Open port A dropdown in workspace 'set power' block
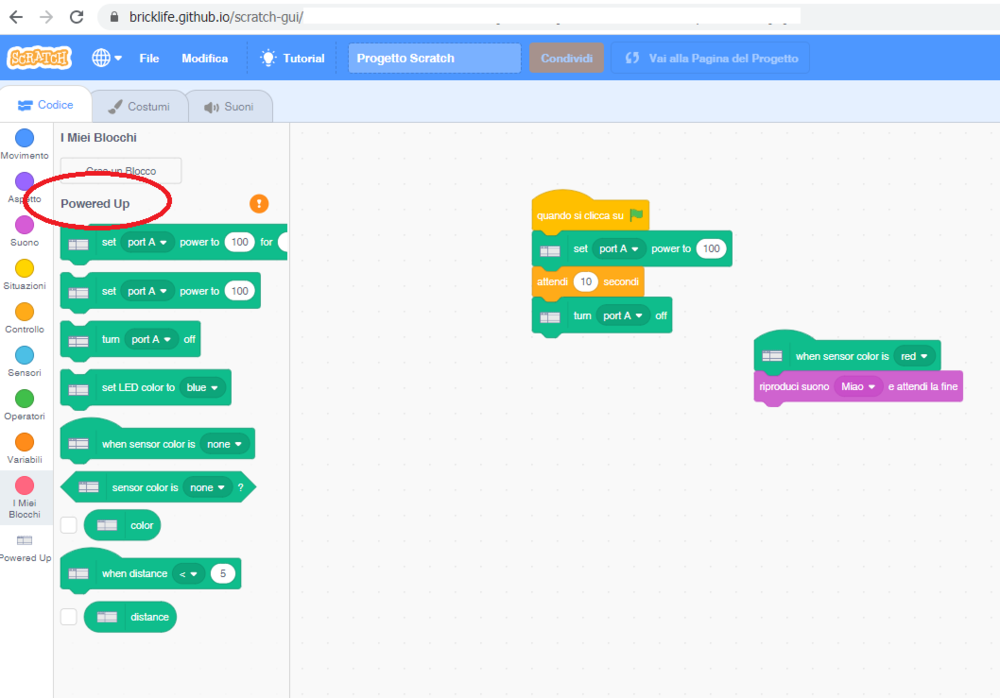 (x=619, y=249)
